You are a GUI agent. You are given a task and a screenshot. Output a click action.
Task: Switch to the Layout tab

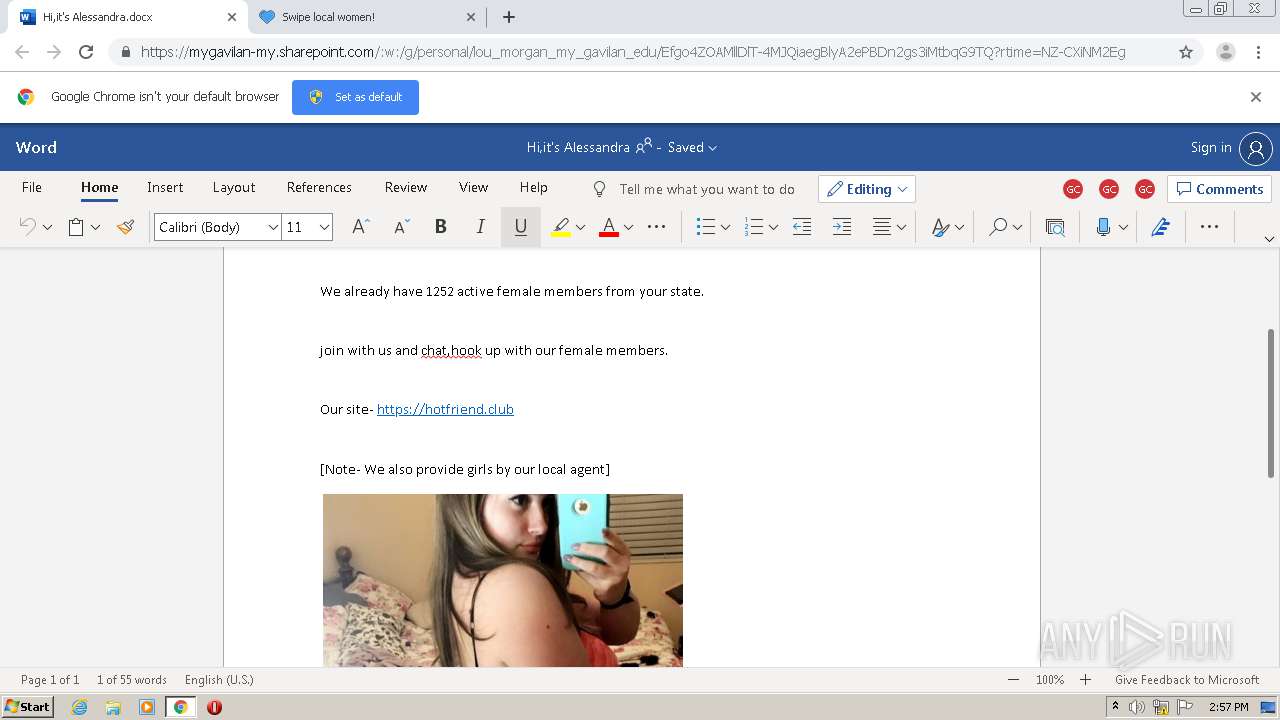(234, 187)
